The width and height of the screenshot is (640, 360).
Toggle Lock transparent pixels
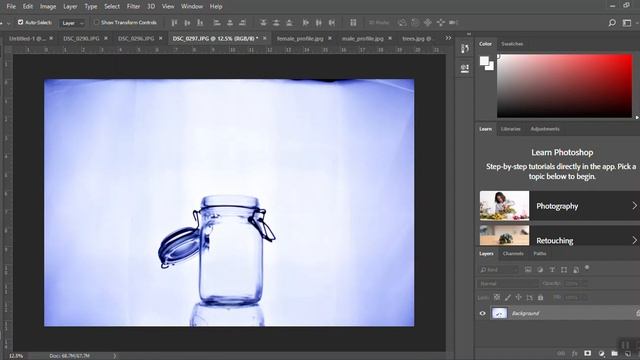pyautogui.click(x=497, y=298)
